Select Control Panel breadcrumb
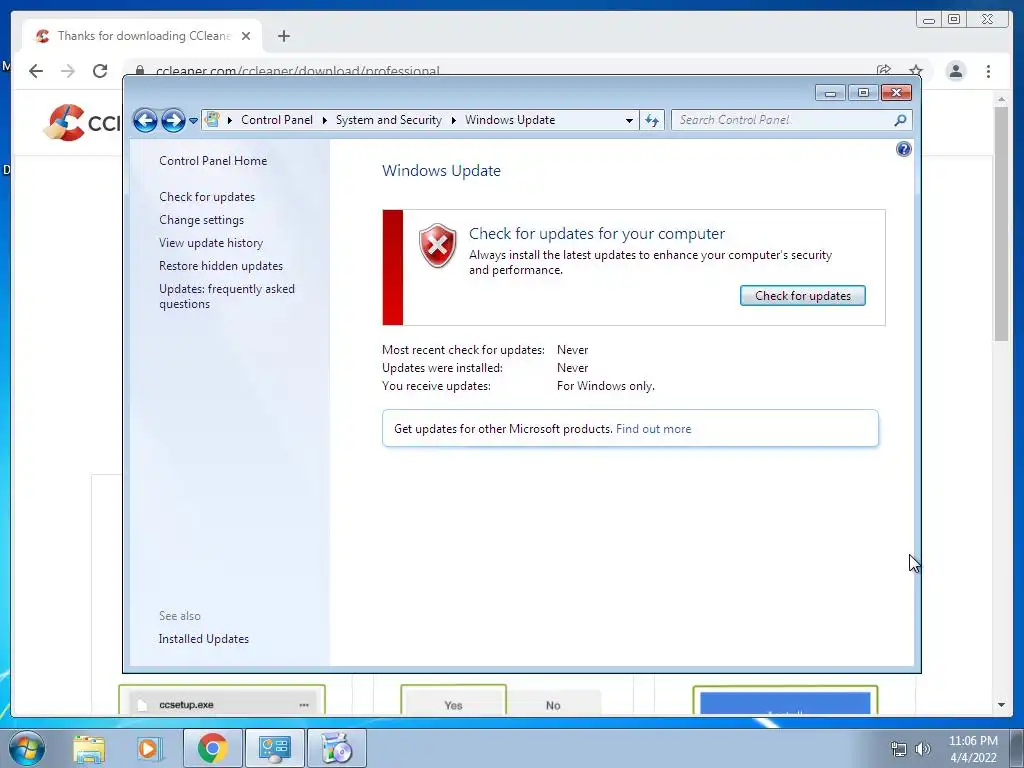 pyautogui.click(x=277, y=120)
